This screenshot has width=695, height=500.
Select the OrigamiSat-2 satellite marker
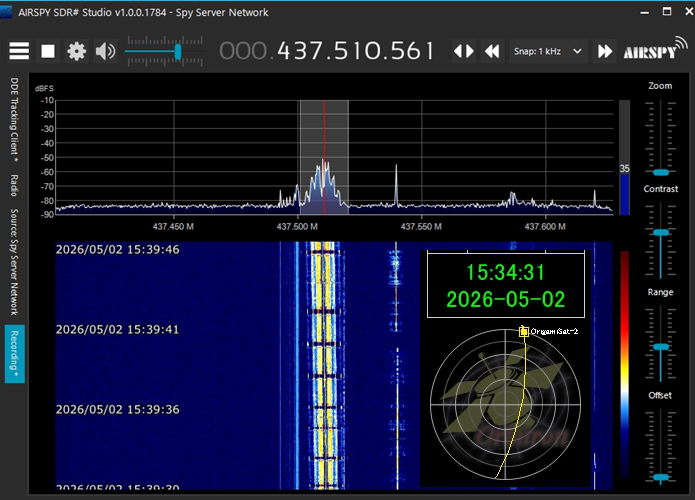coord(524,332)
